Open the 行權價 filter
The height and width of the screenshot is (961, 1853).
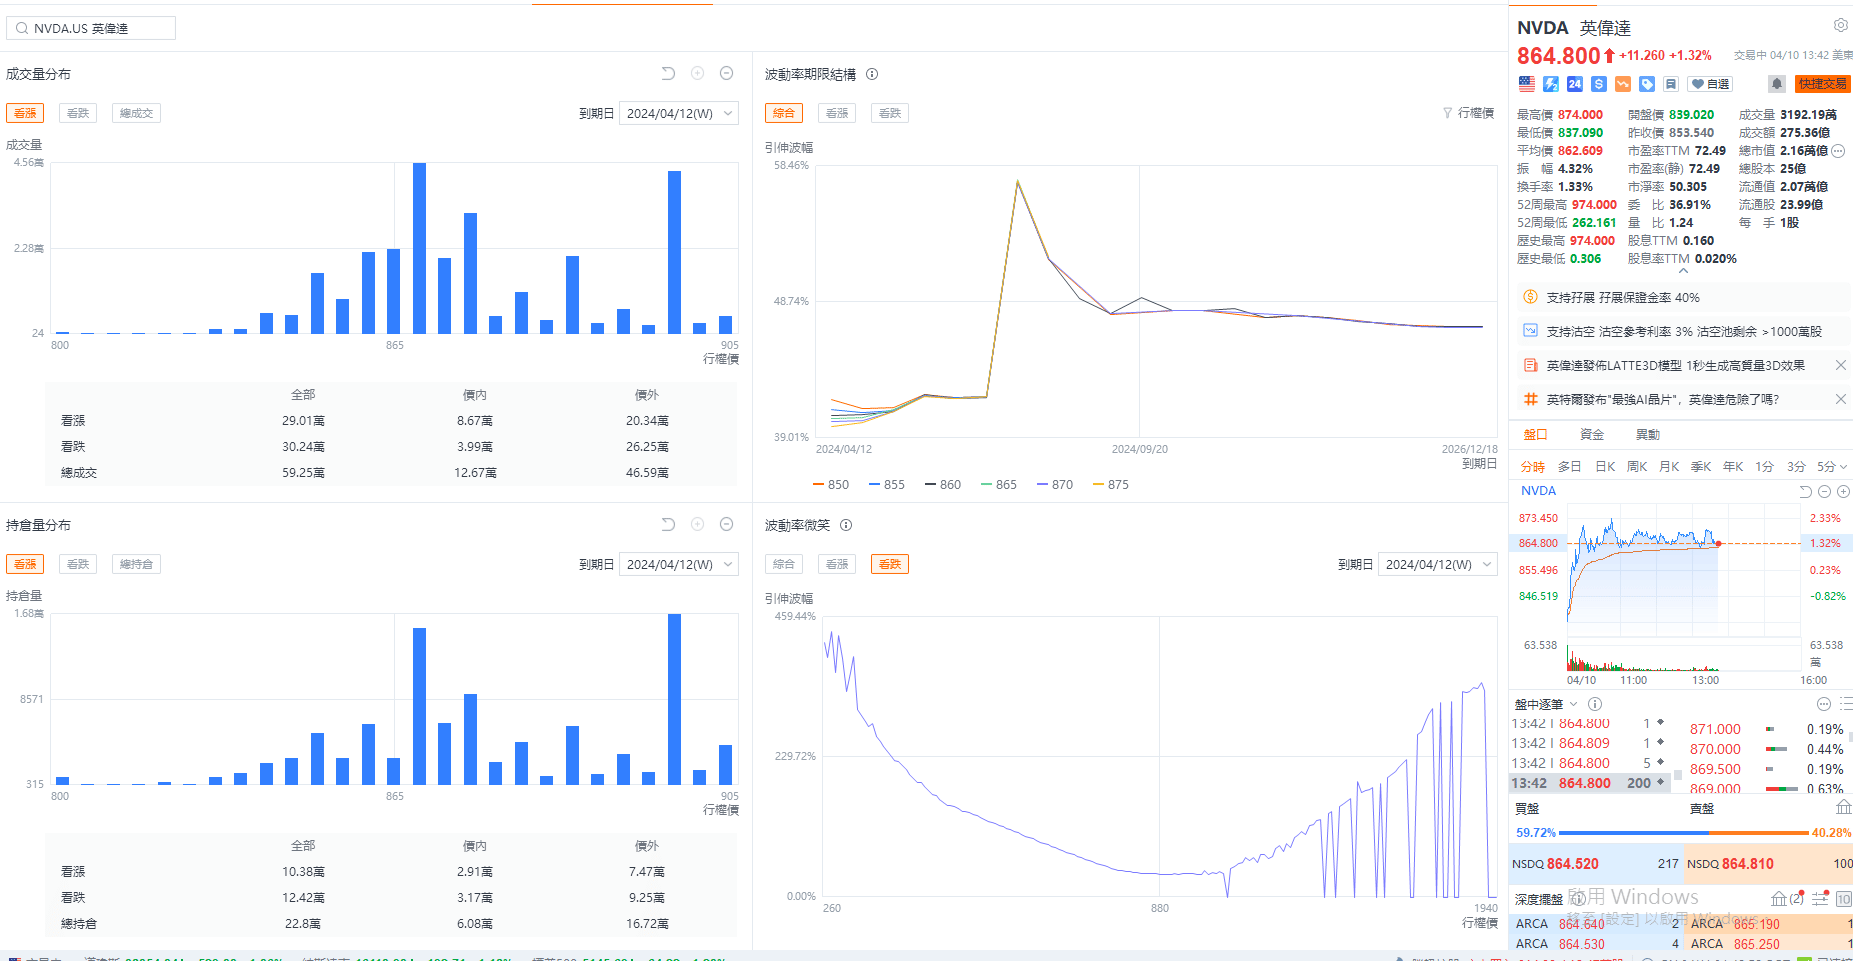tap(1468, 113)
